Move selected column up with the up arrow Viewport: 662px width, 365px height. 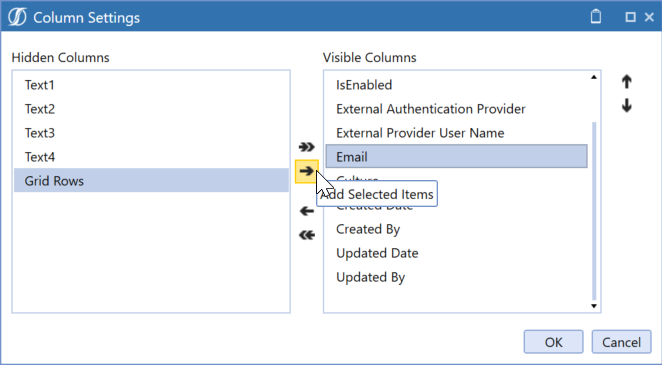tap(627, 82)
